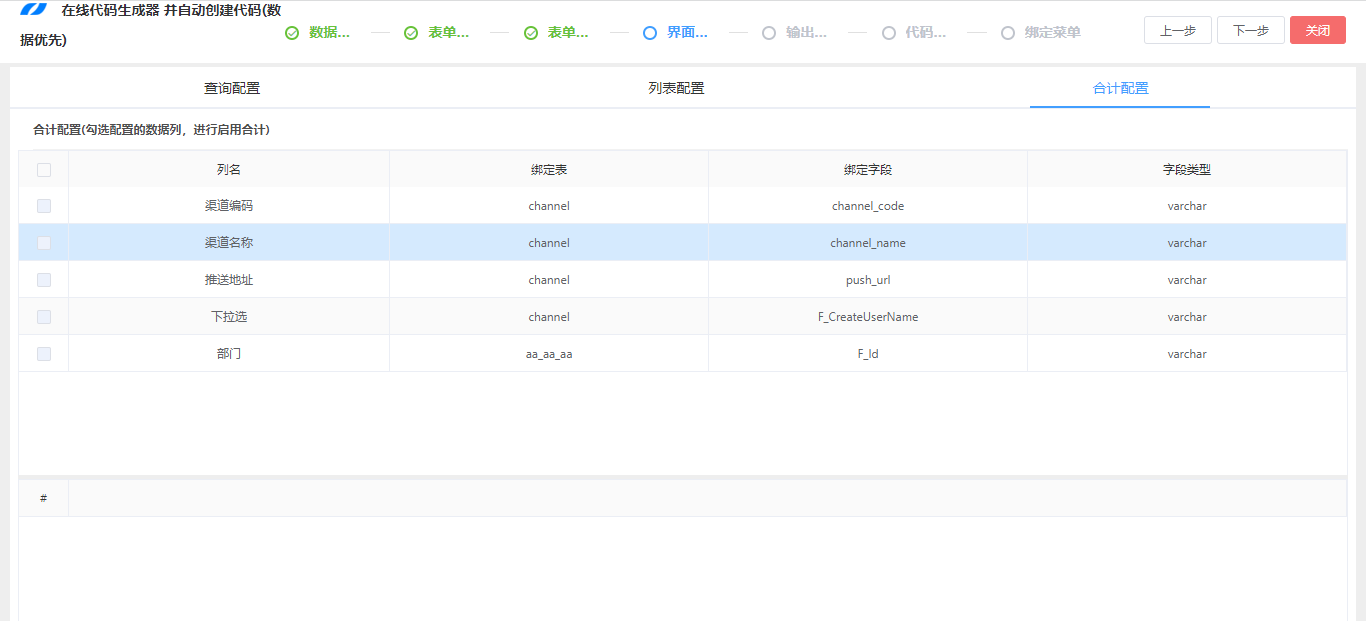Check the 渠道编码 row checkbox
This screenshot has height=621, width=1366.
(x=43, y=206)
